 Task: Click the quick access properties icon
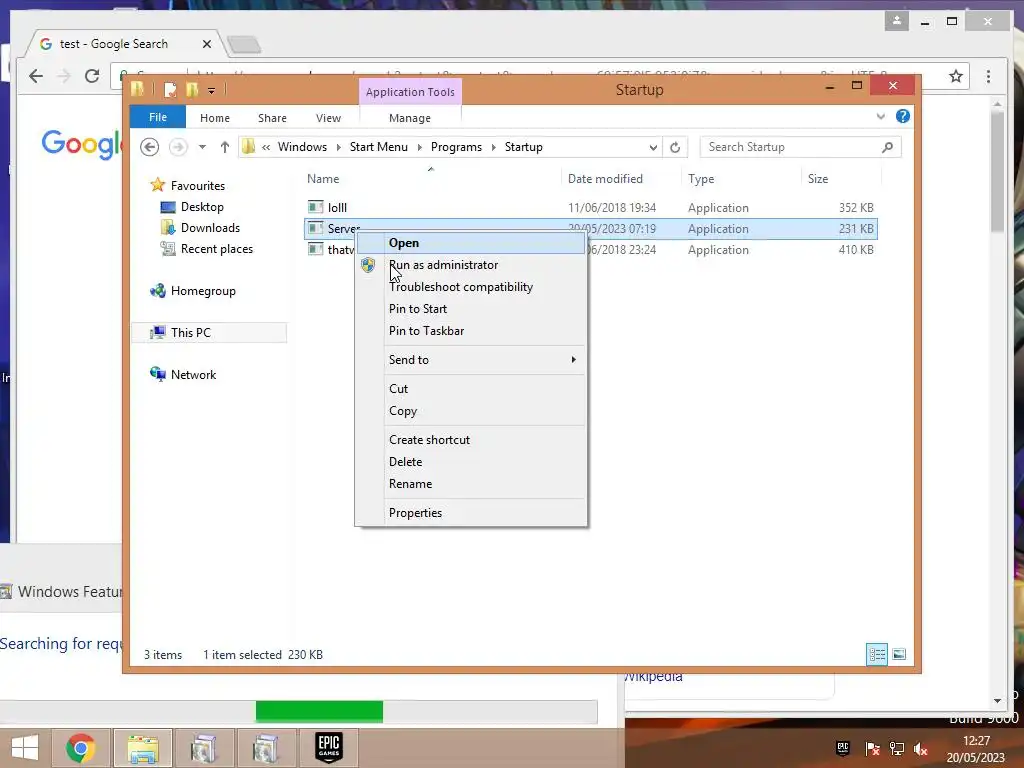pos(170,89)
